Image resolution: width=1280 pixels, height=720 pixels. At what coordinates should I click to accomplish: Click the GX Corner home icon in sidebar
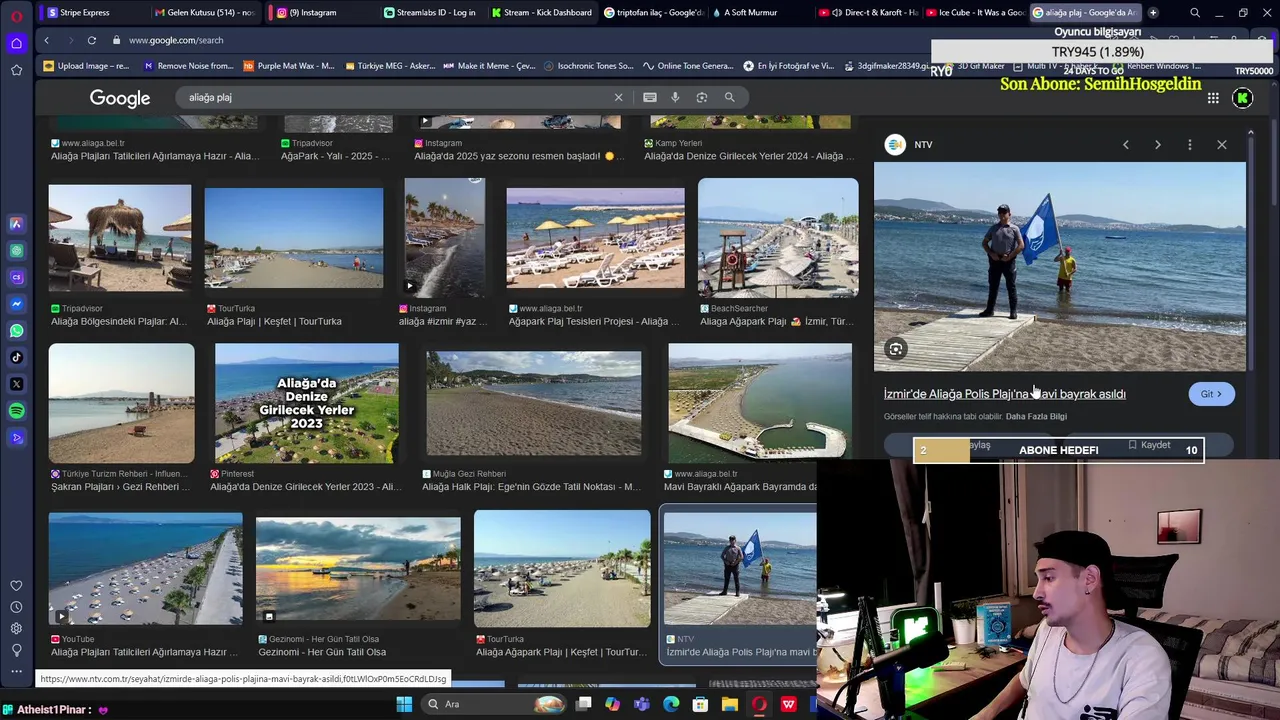tap(16, 43)
